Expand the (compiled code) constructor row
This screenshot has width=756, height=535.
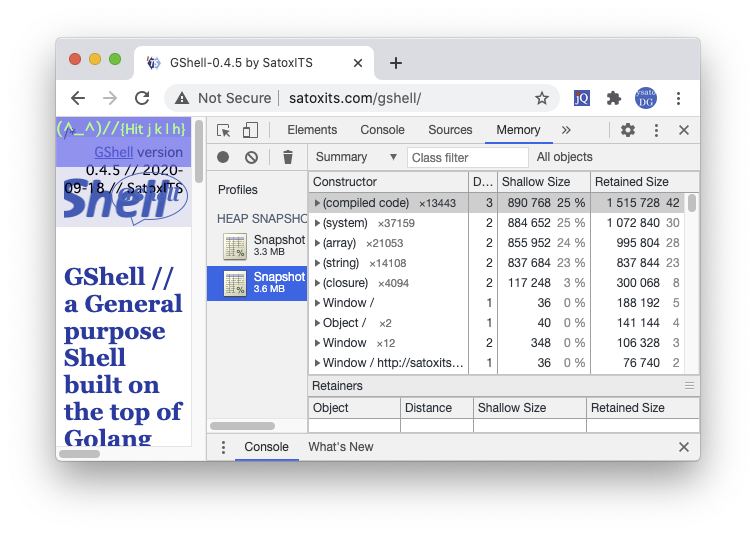tap(317, 203)
